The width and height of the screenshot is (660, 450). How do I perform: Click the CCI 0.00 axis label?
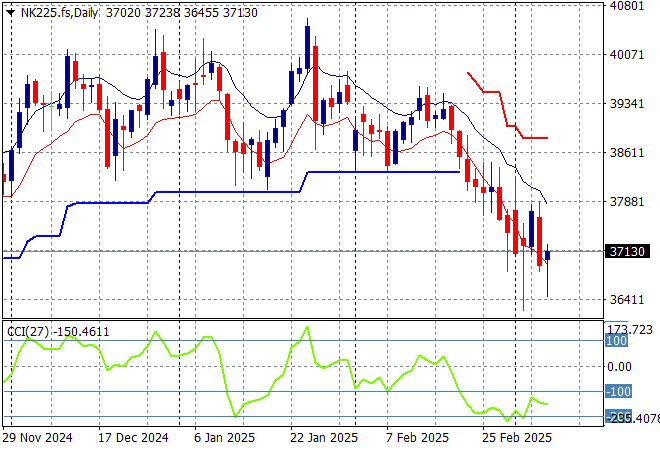click(x=619, y=367)
